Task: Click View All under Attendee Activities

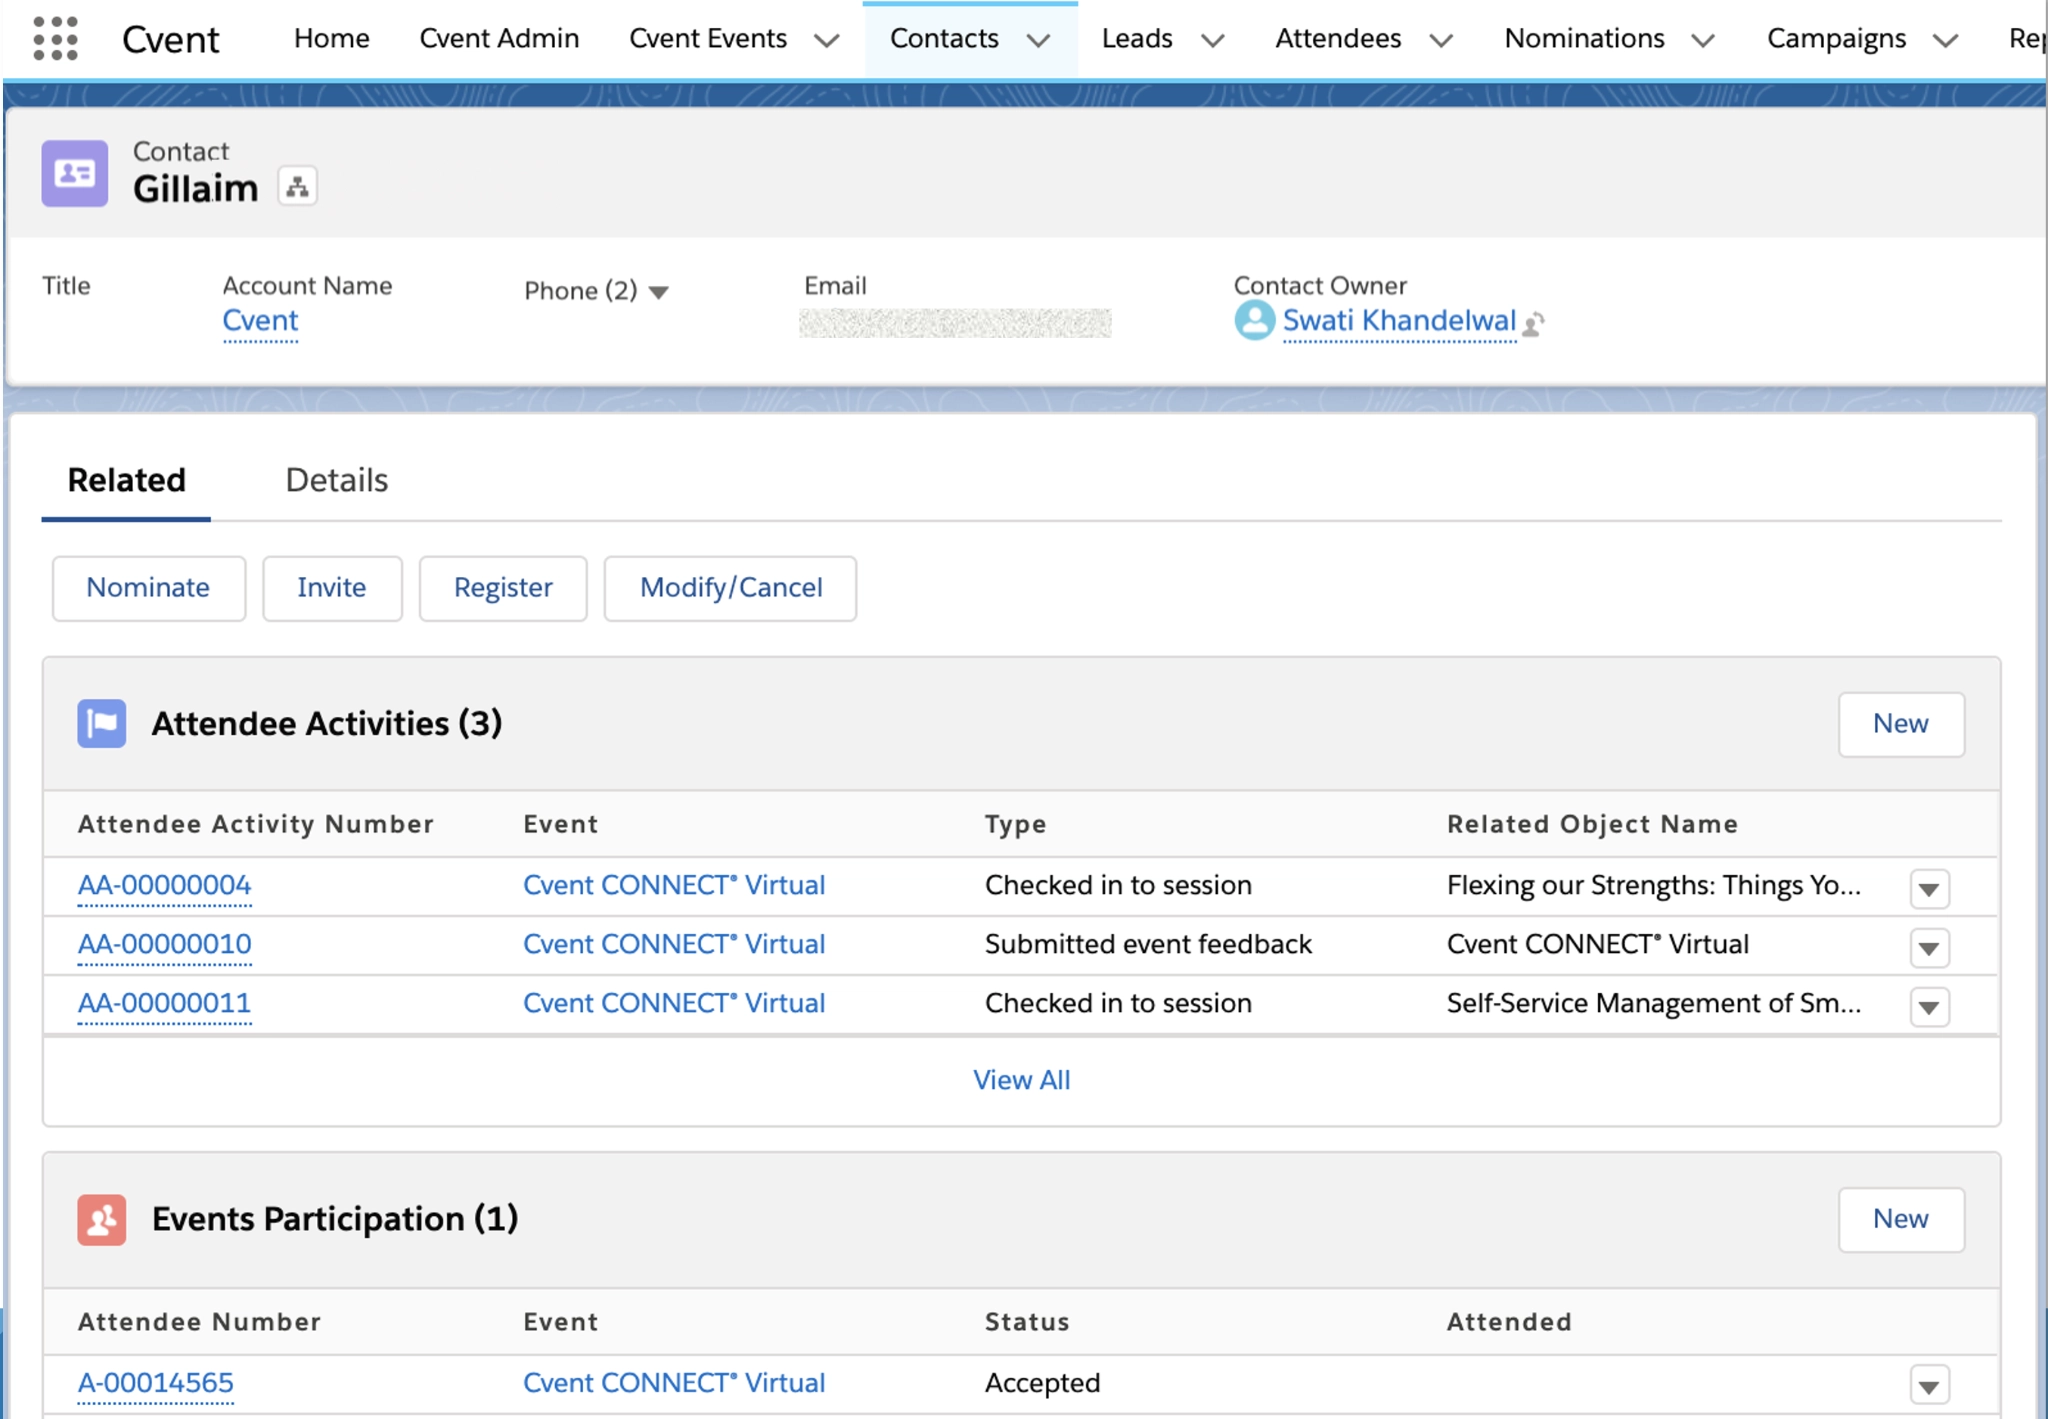Action: pyautogui.click(x=1021, y=1080)
